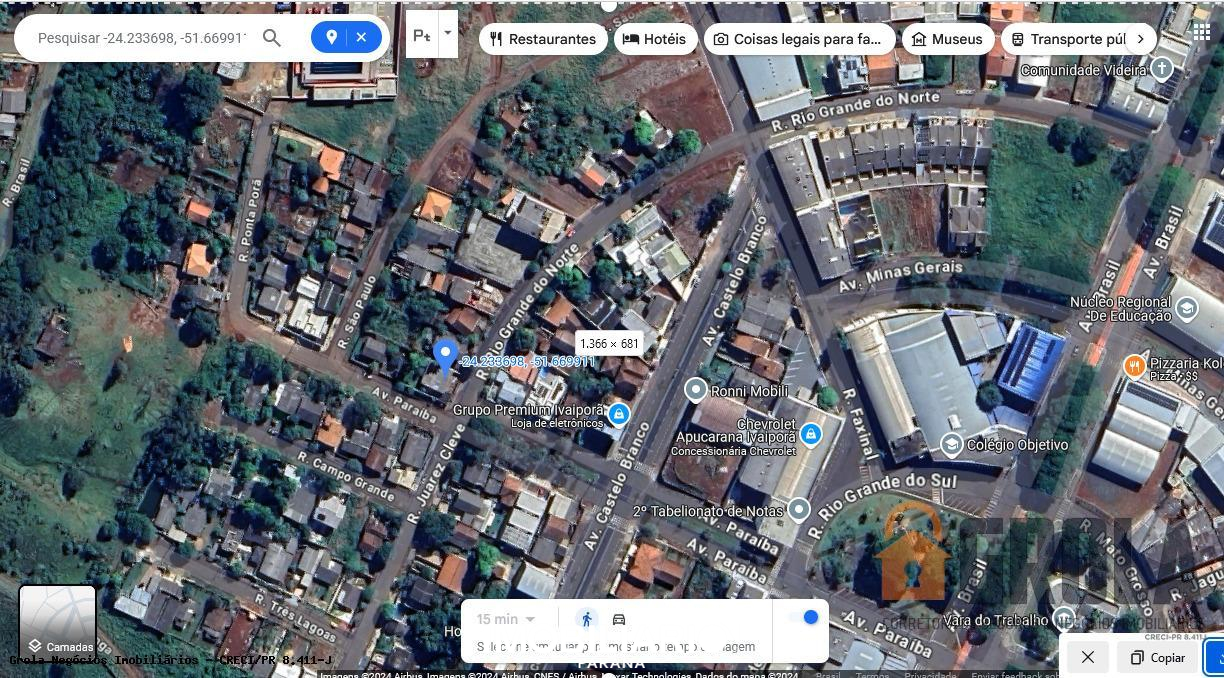This screenshot has width=1224, height=678.
Task: Select the walking travel mode icon
Action: (587, 618)
